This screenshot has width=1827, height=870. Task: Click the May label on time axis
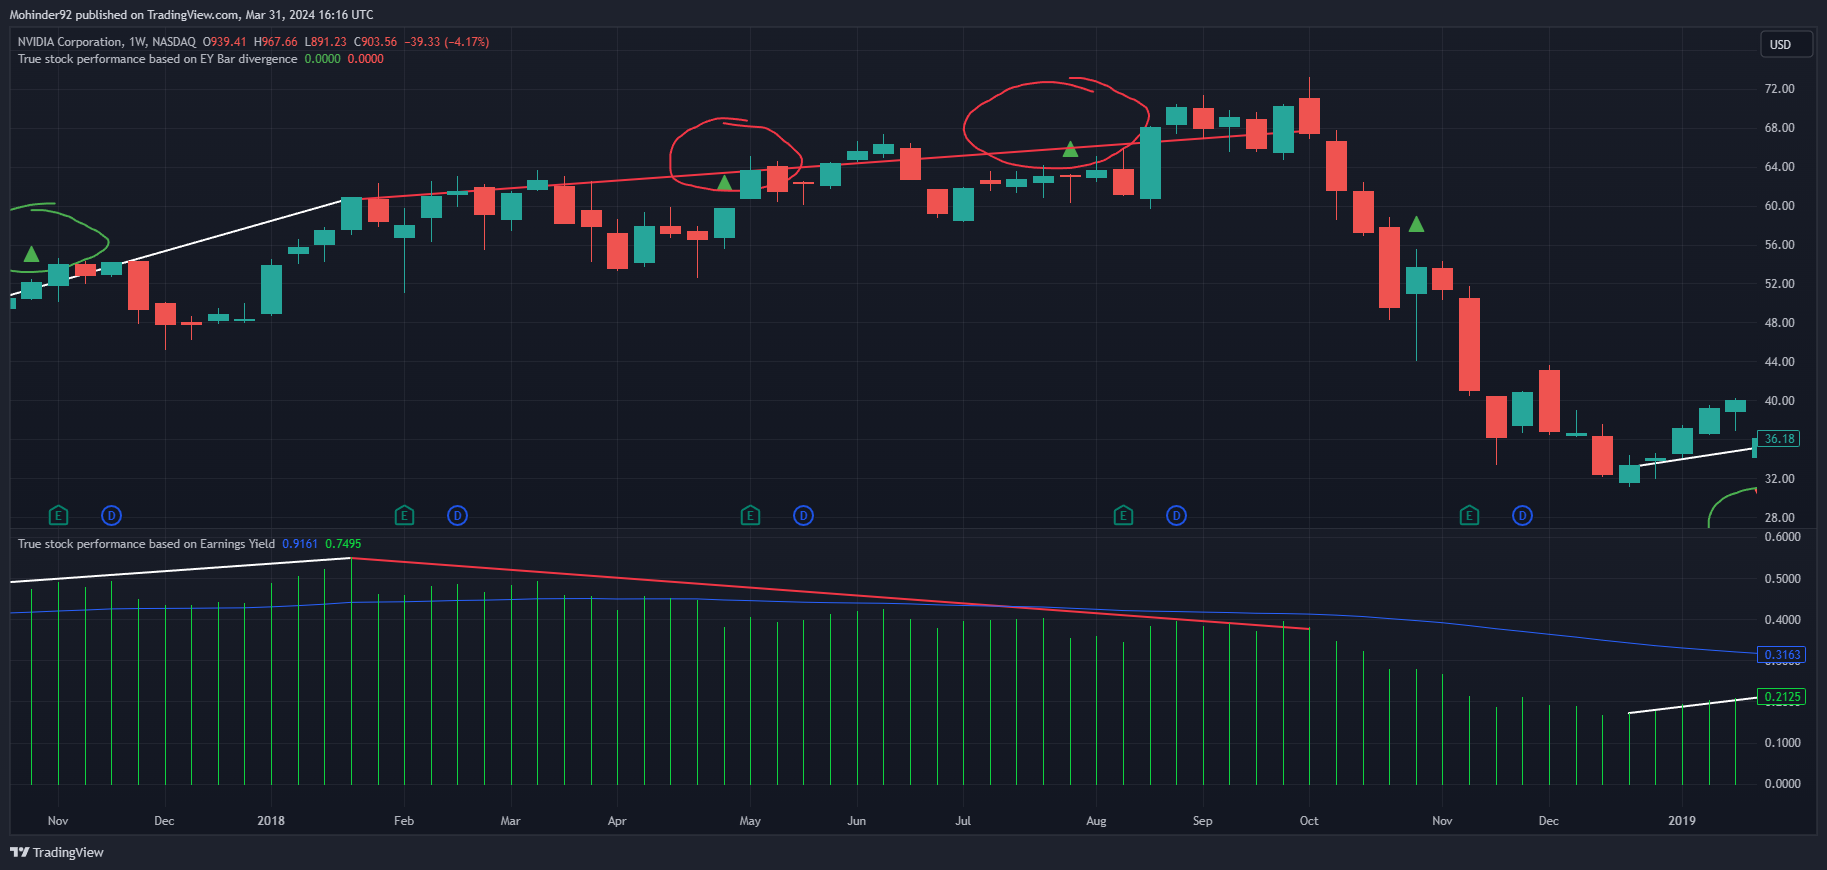(x=750, y=821)
